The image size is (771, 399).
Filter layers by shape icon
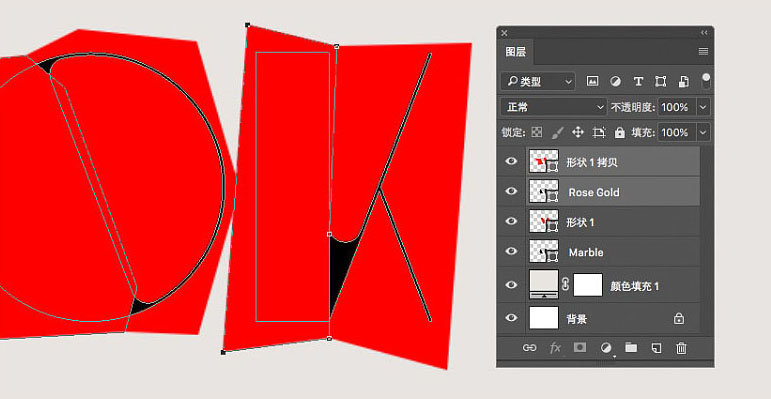click(660, 82)
